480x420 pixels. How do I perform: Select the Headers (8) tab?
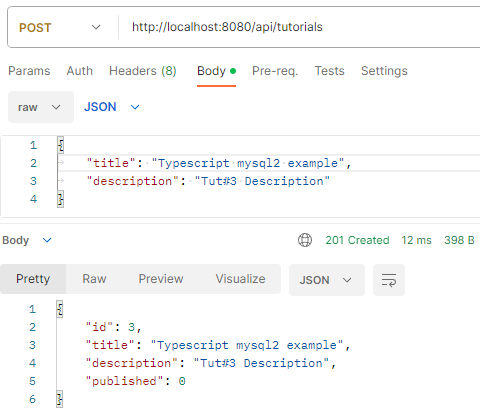pyautogui.click(x=143, y=71)
